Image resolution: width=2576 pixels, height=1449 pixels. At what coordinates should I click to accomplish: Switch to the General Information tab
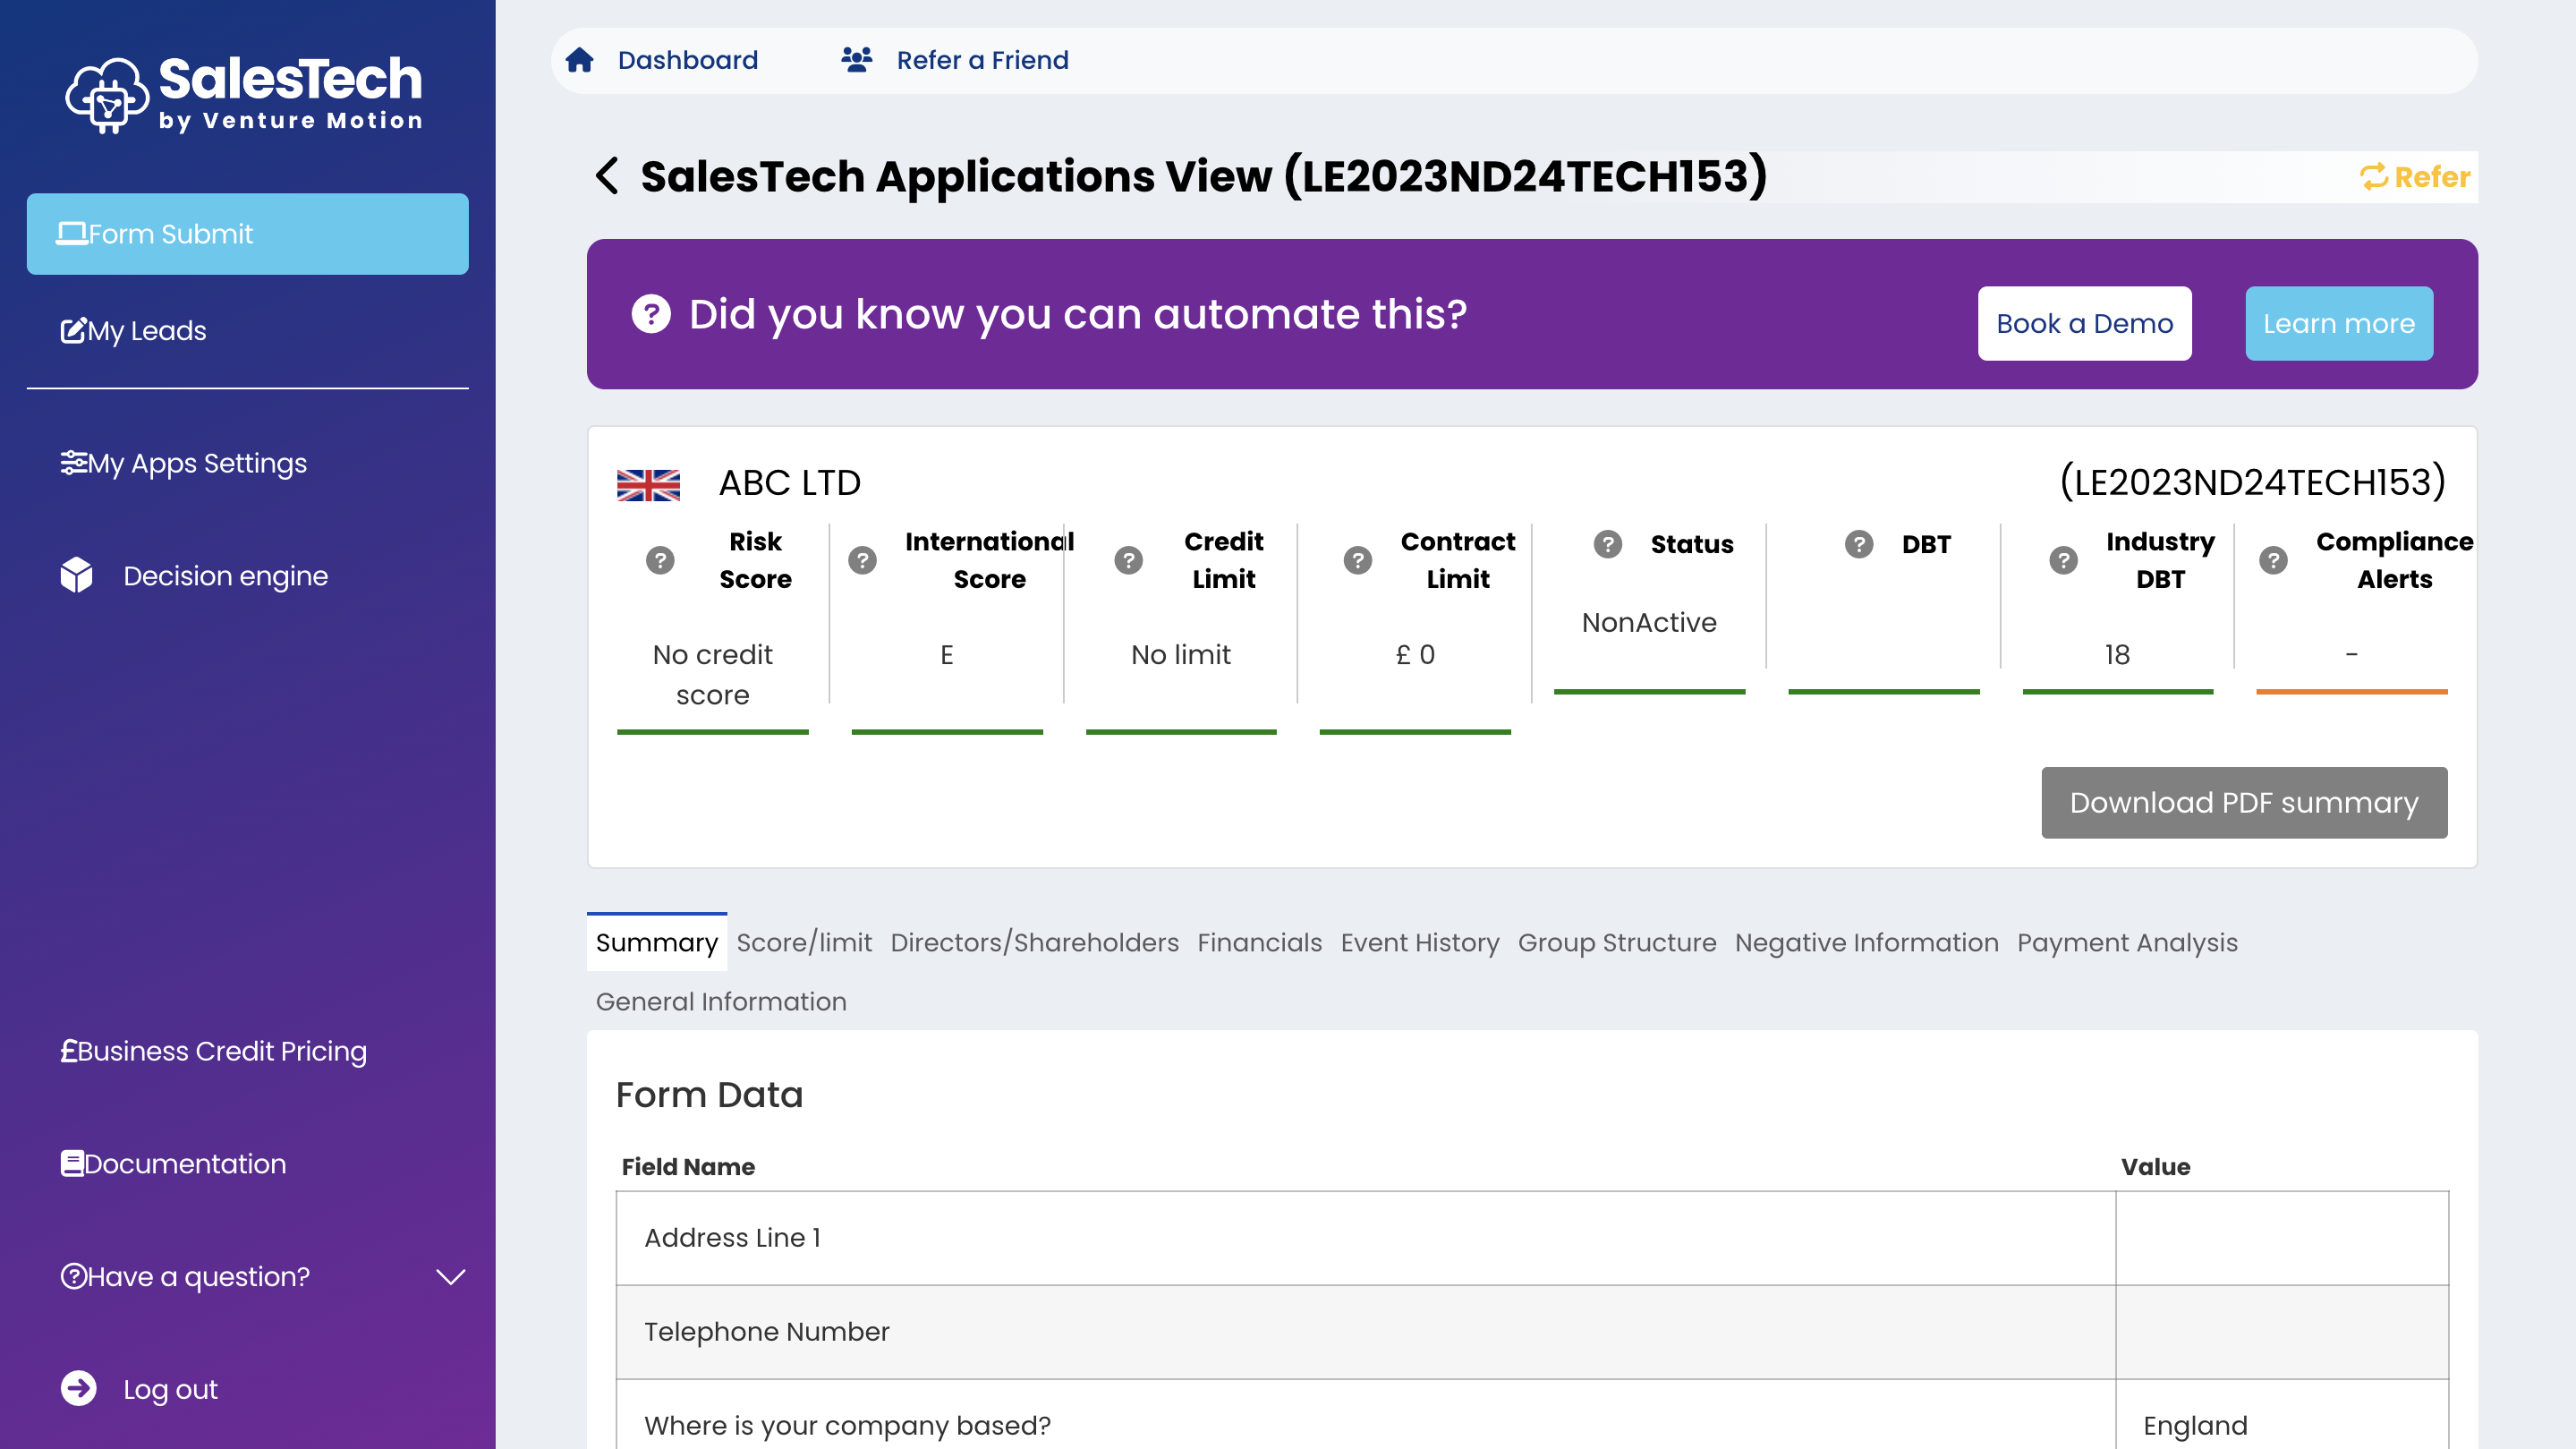(x=721, y=1001)
